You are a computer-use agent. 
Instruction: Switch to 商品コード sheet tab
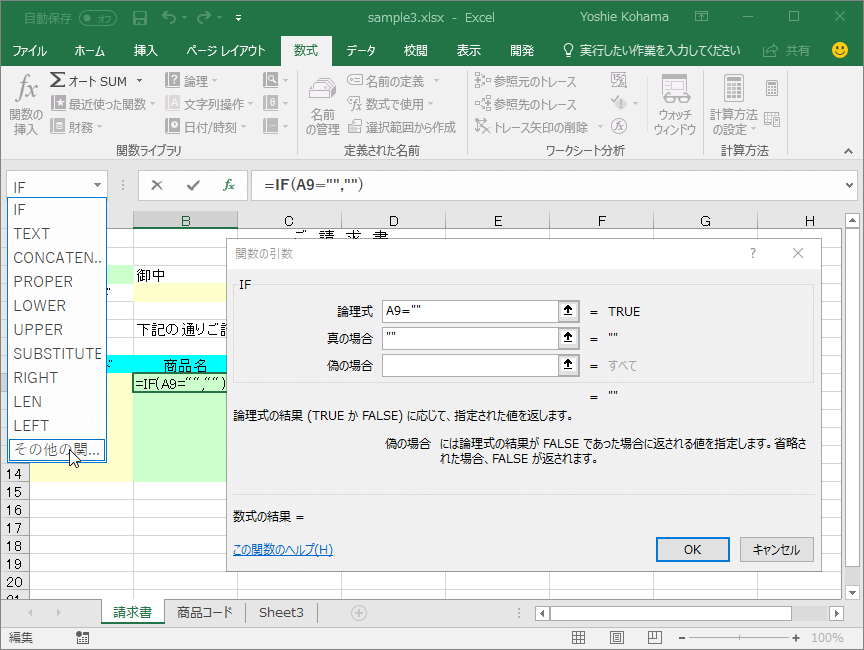pos(204,613)
